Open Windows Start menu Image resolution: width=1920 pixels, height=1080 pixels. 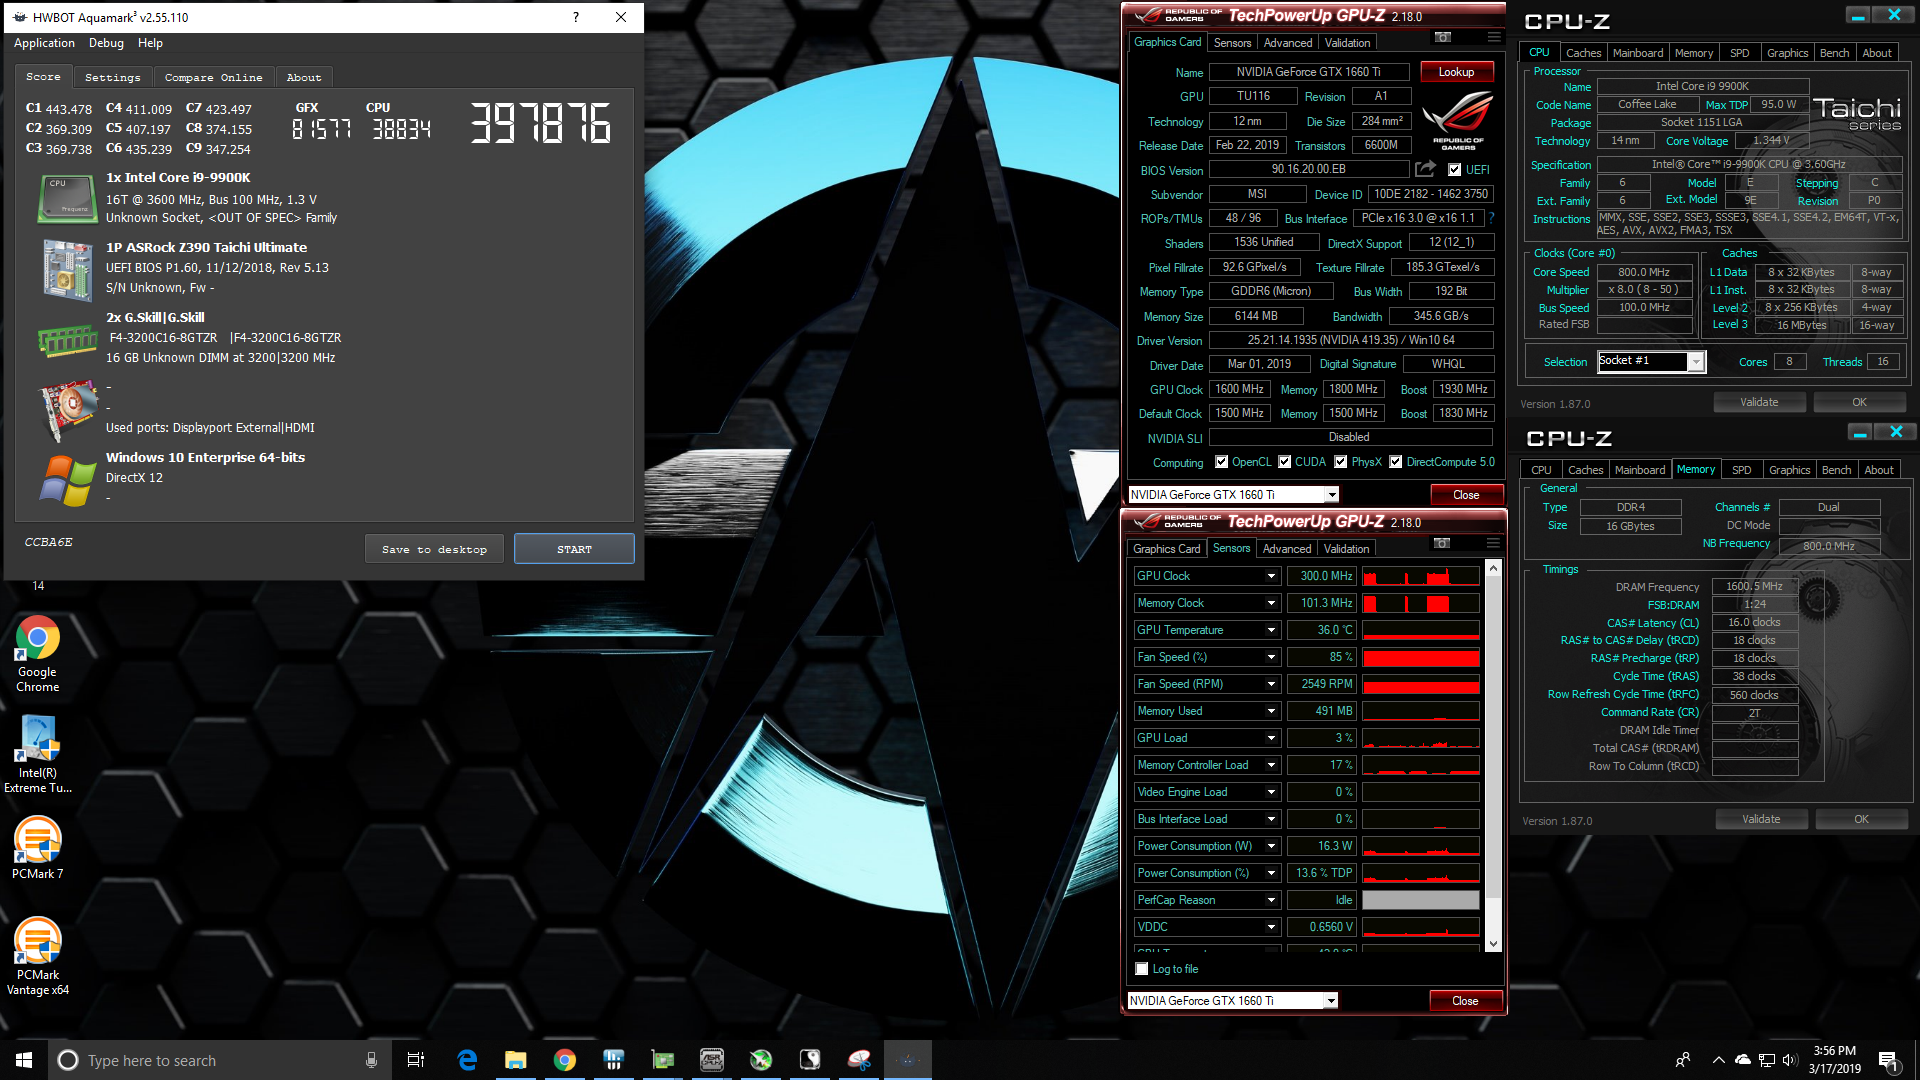click(24, 1060)
